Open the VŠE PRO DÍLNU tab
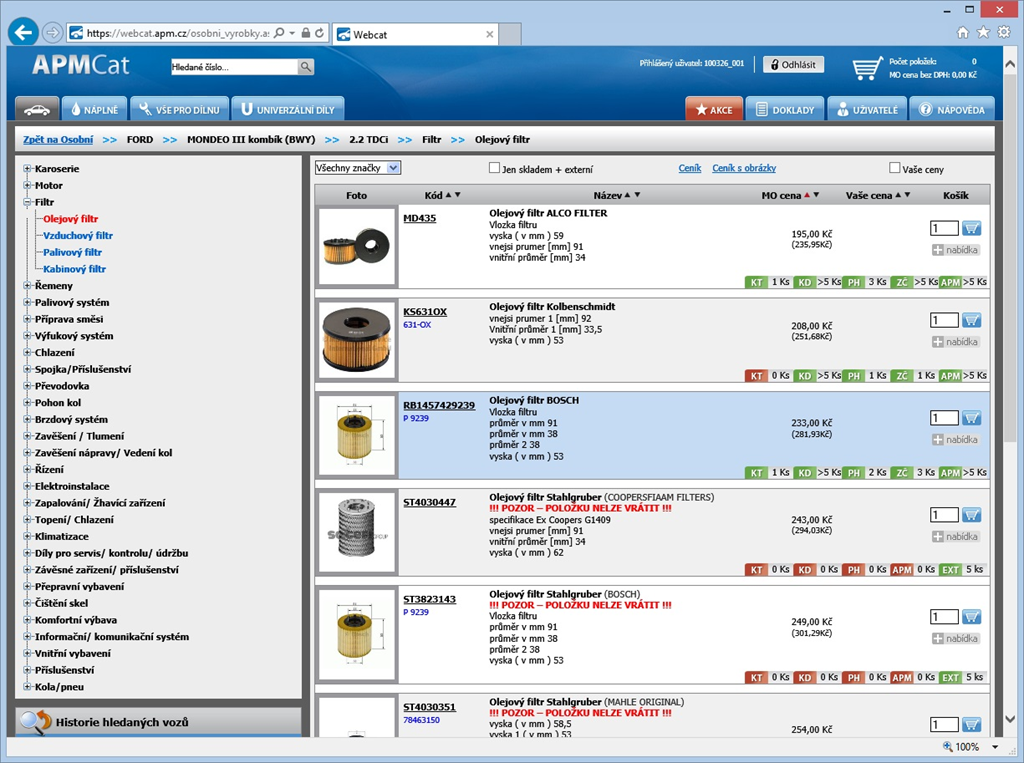1024x763 pixels. click(x=180, y=109)
